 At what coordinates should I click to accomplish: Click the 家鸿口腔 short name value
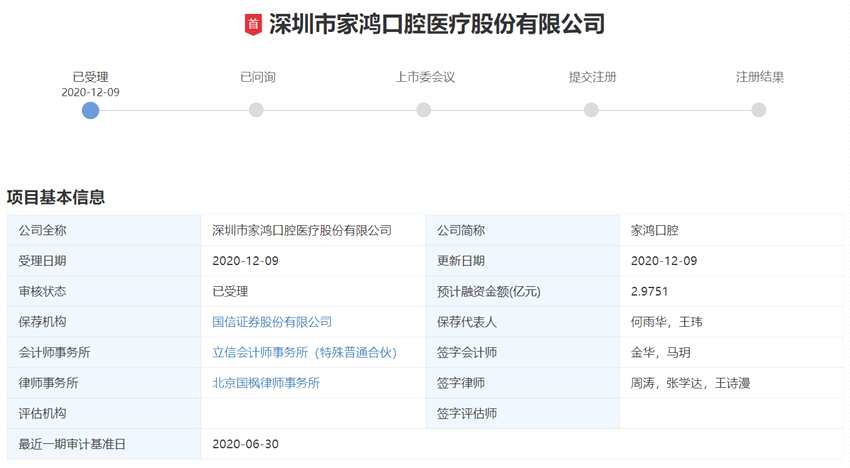pos(655,230)
